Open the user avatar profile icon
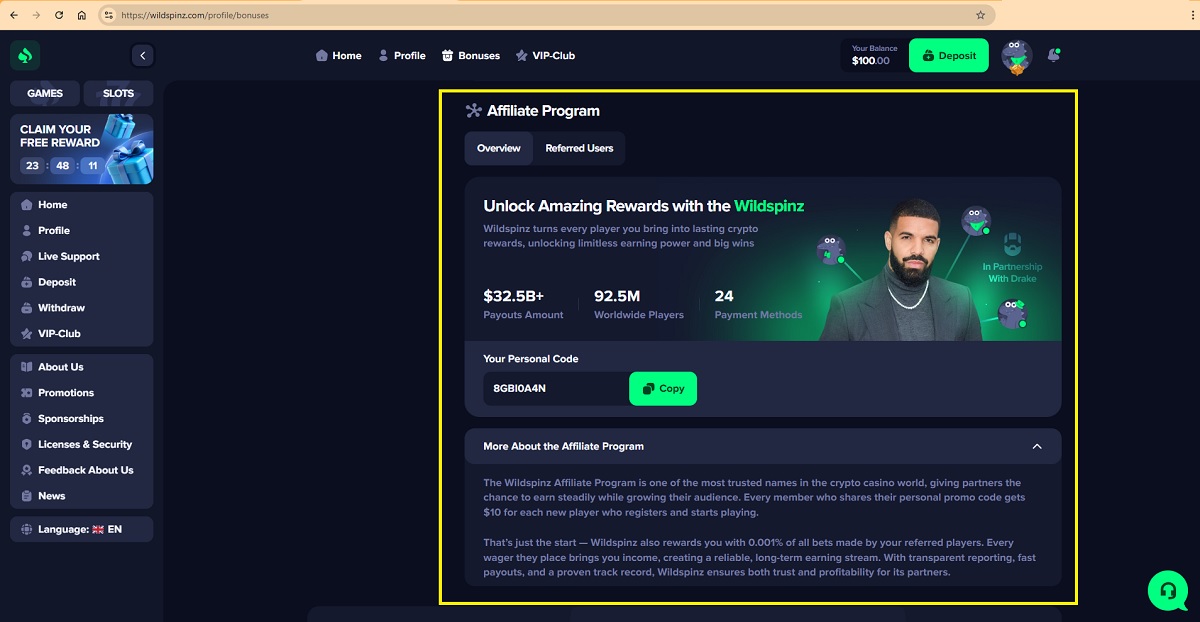 pyautogui.click(x=1016, y=56)
